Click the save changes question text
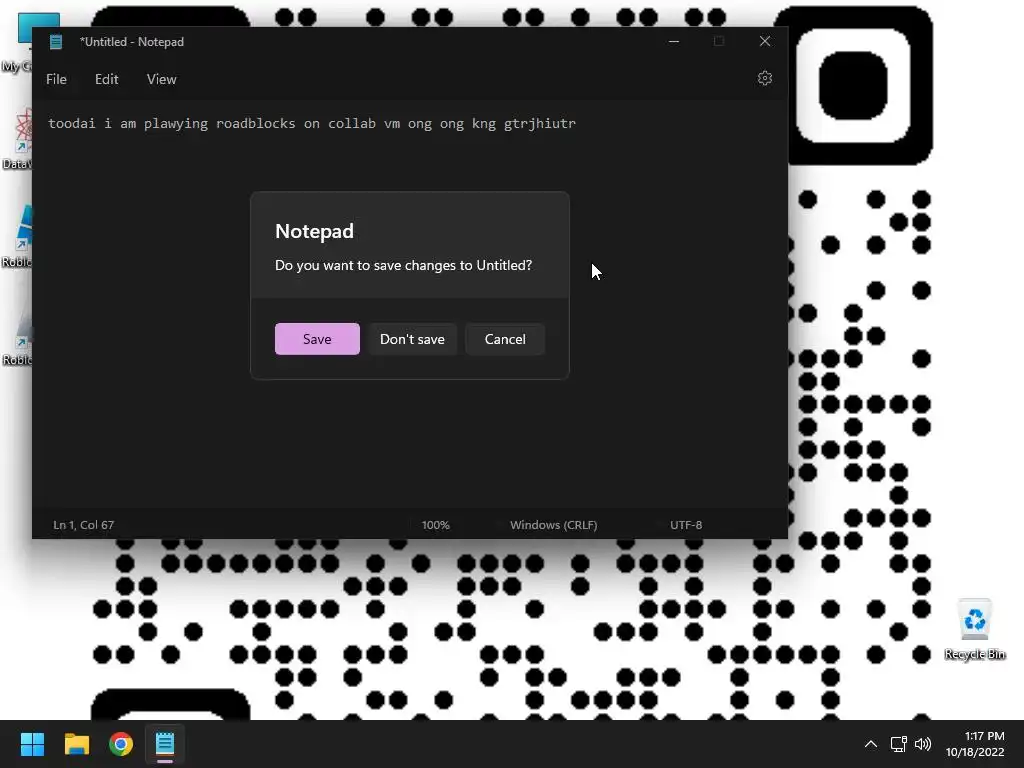1024x768 pixels. (404, 265)
